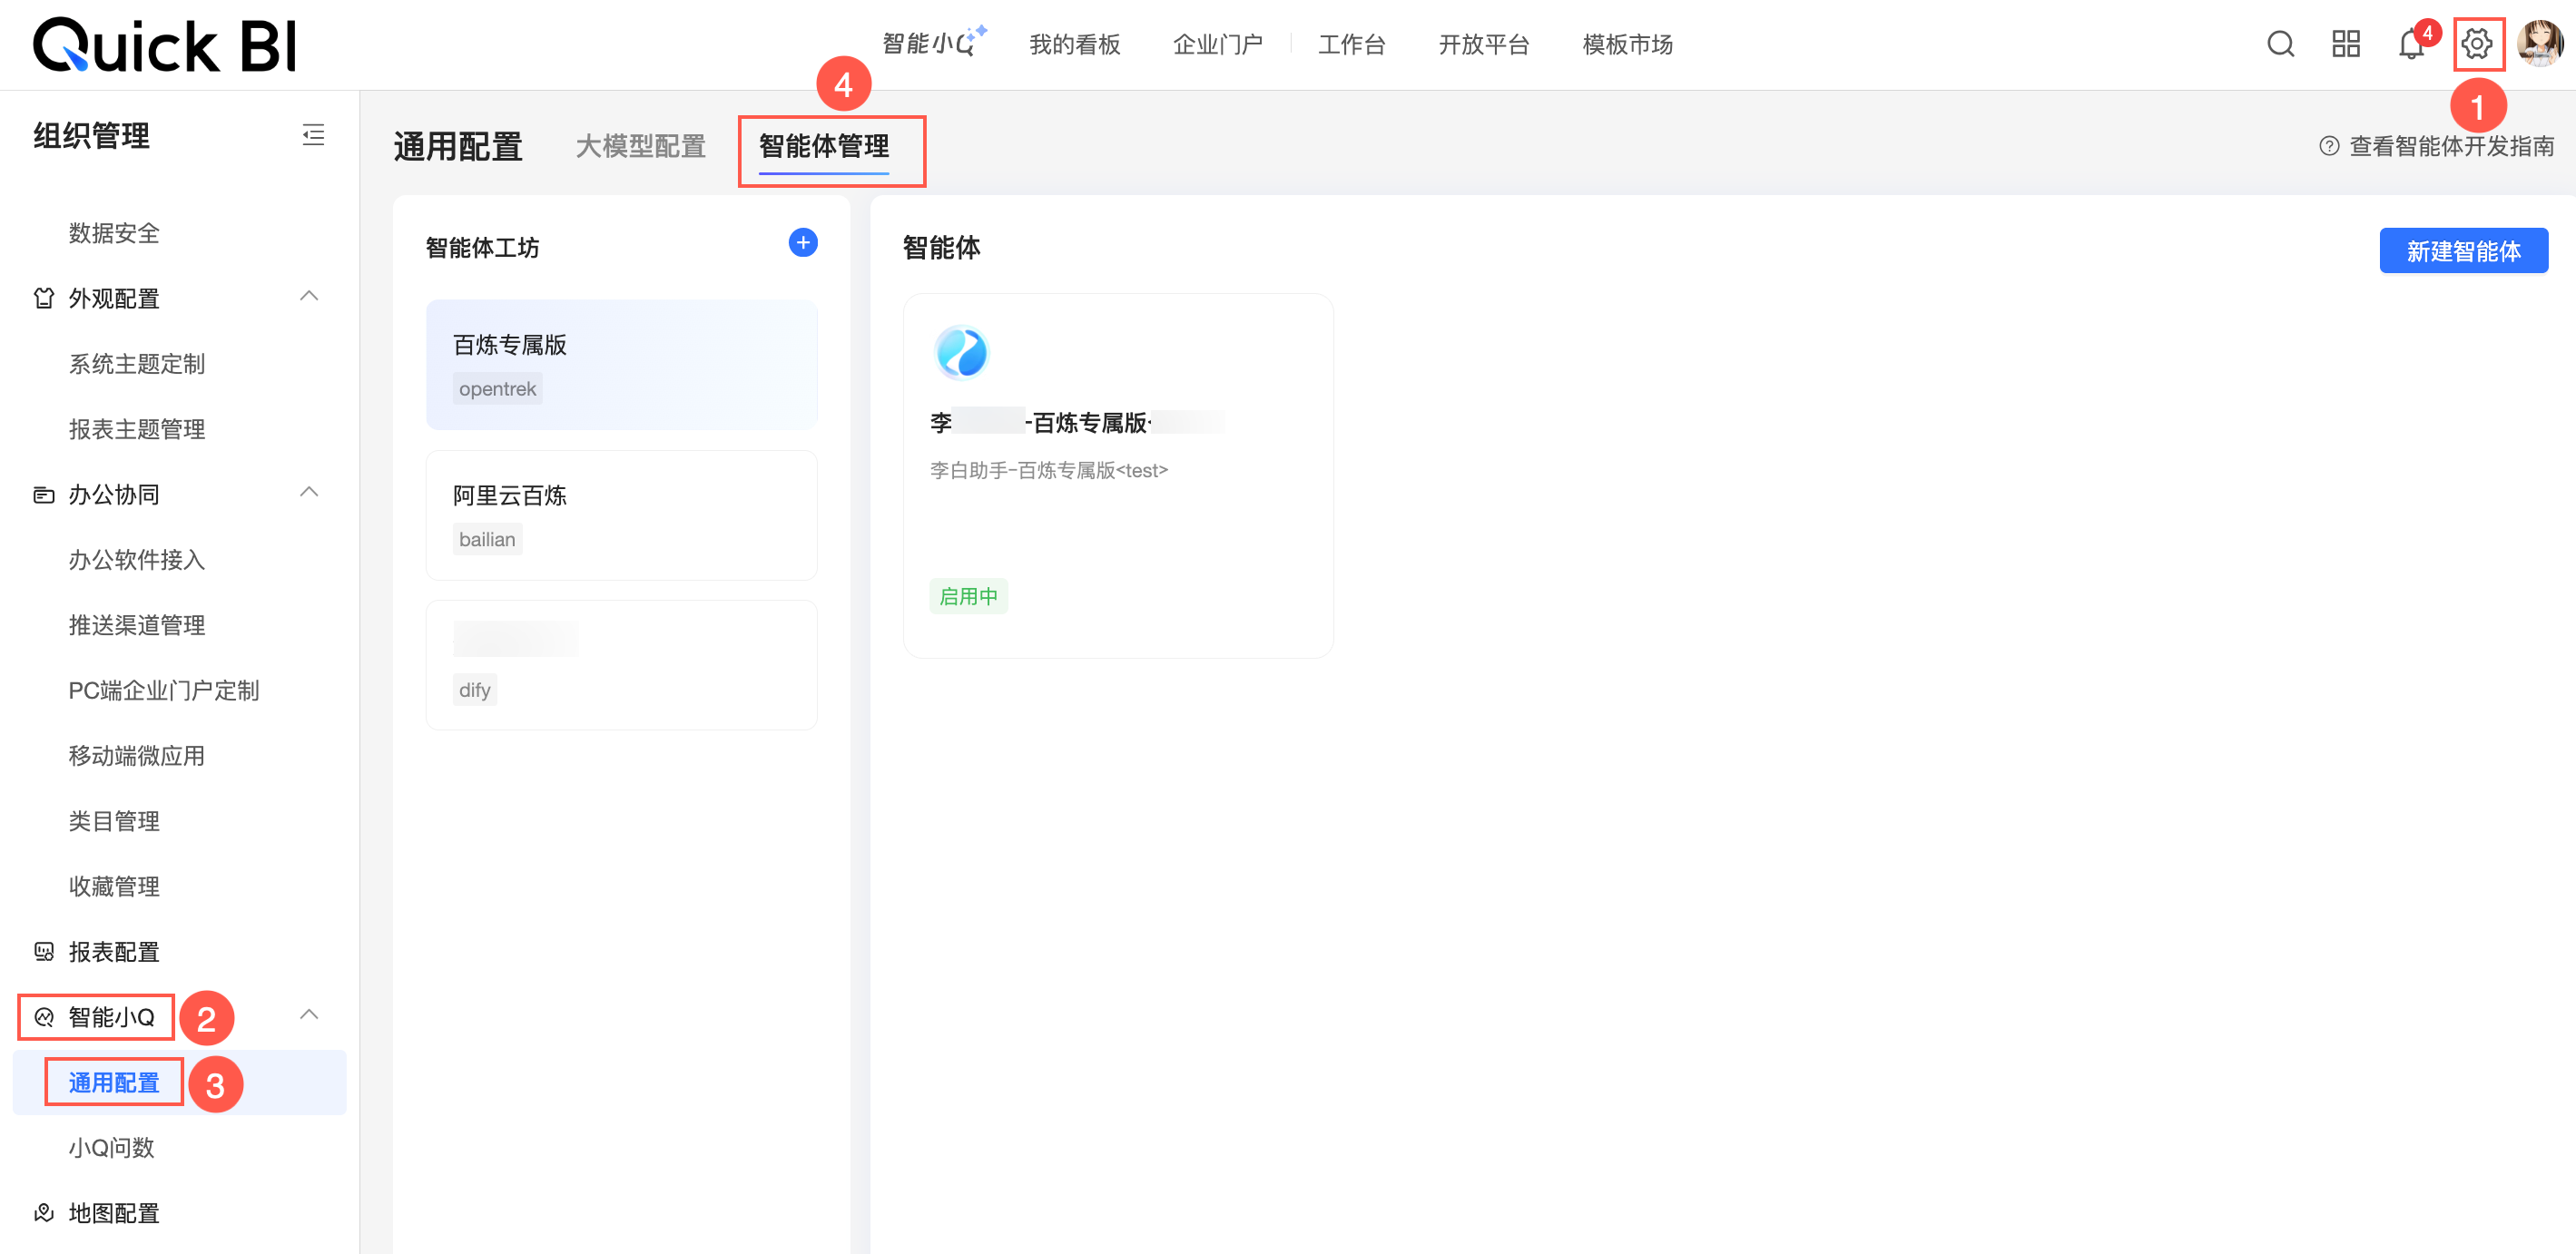Select the dify workshop card
The height and width of the screenshot is (1254, 2576).
point(622,665)
